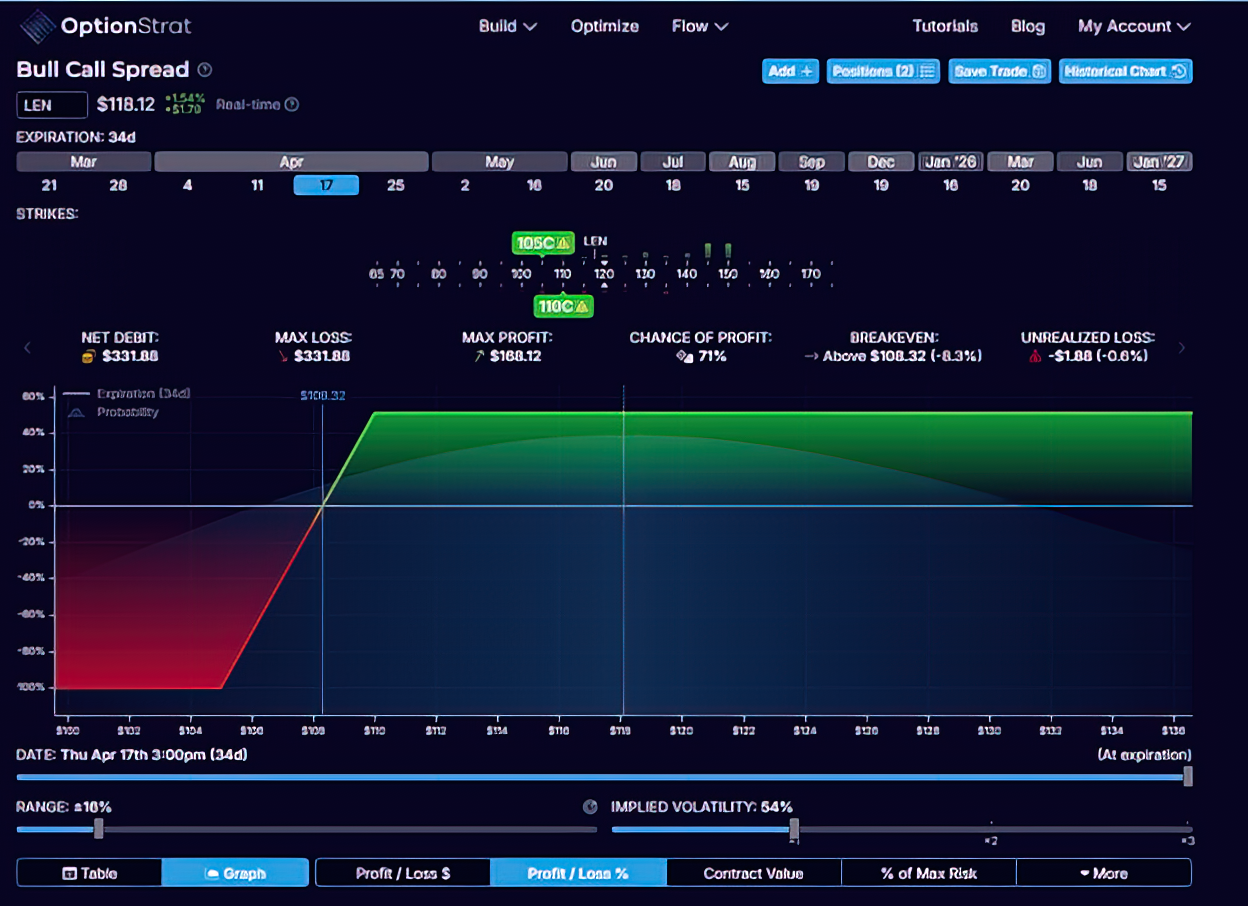Open the Historical Chart
The height and width of the screenshot is (906, 1248).
tap(1125, 71)
